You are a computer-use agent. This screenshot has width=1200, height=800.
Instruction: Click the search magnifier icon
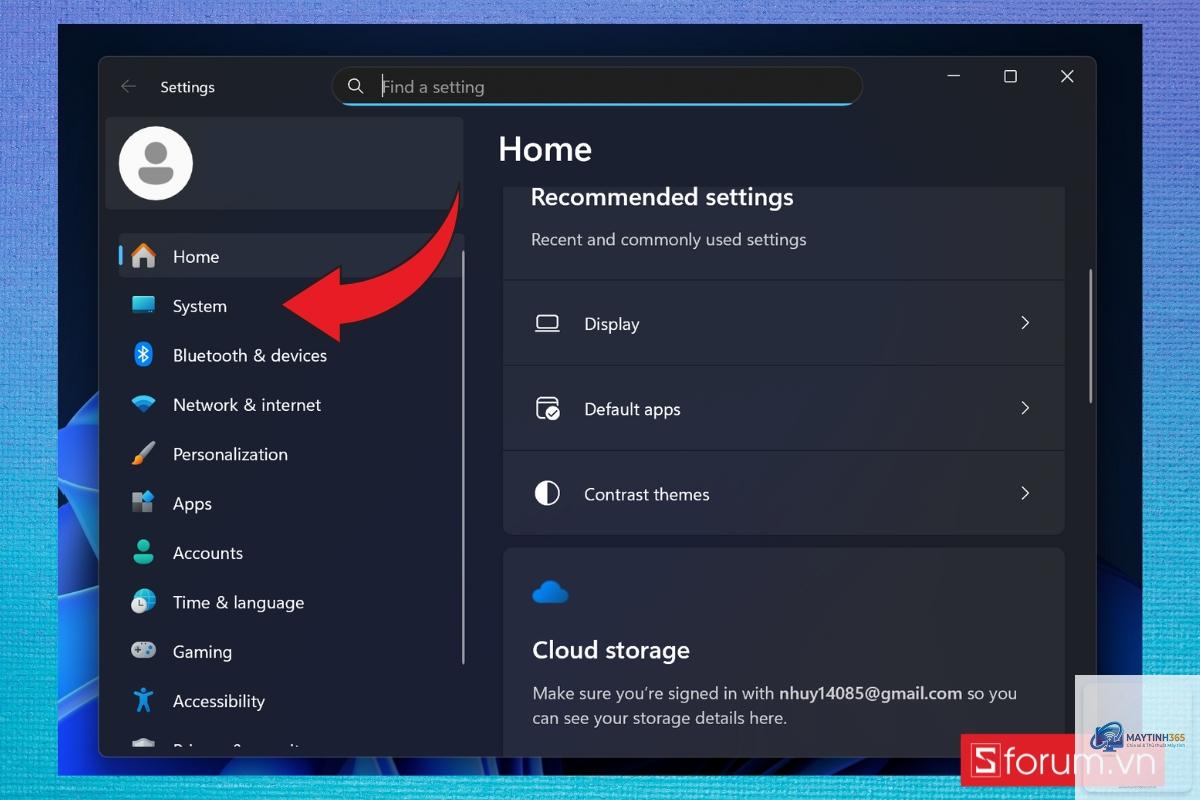pyautogui.click(x=355, y=86)
